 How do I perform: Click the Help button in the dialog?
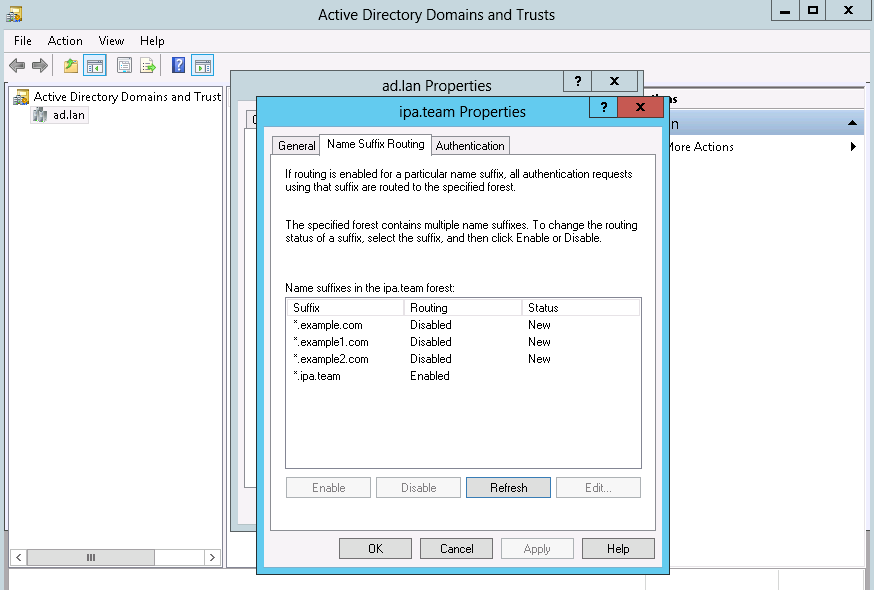[618, 548]
